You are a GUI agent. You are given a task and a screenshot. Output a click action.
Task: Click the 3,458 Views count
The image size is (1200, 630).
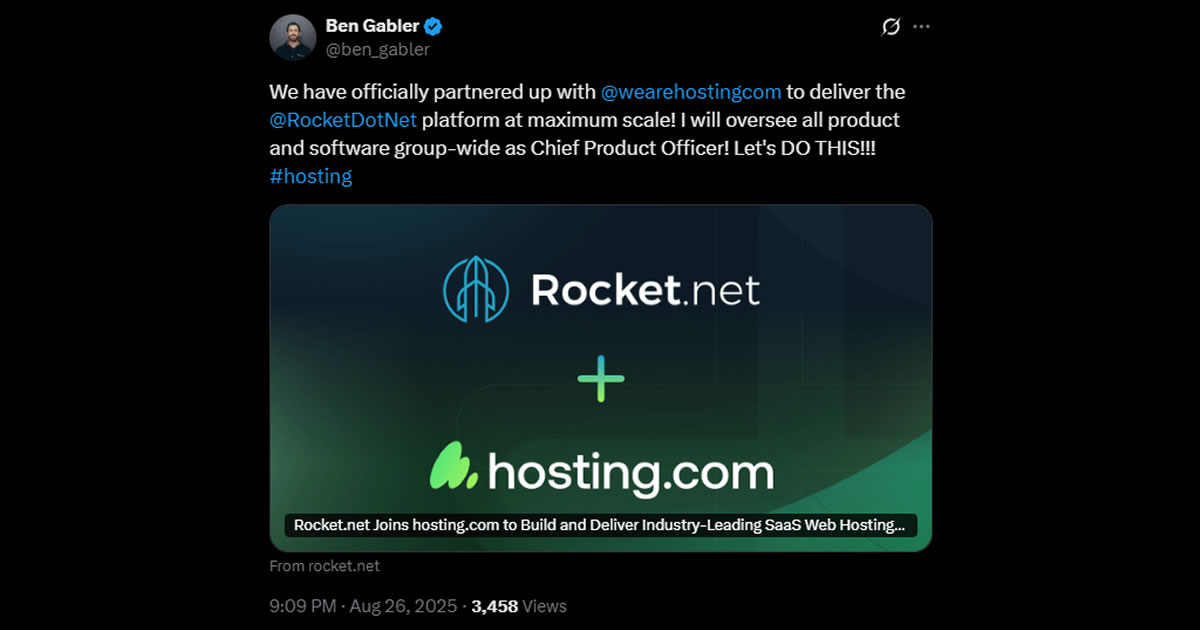[x=519, y=606]
